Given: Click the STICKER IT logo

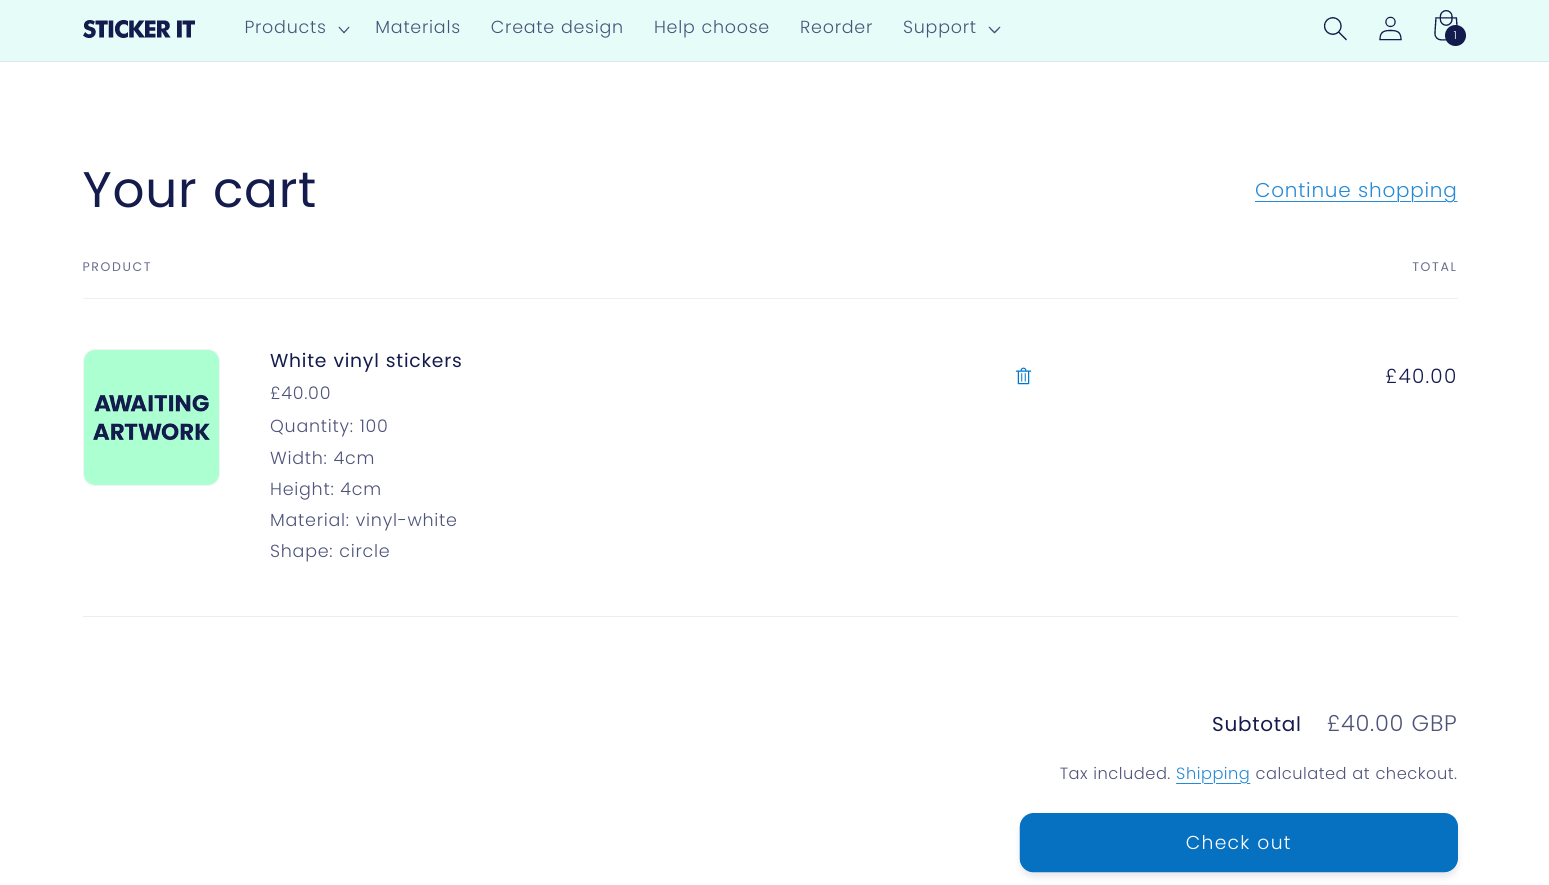Looking at the screenshot, I should point(138,29).
